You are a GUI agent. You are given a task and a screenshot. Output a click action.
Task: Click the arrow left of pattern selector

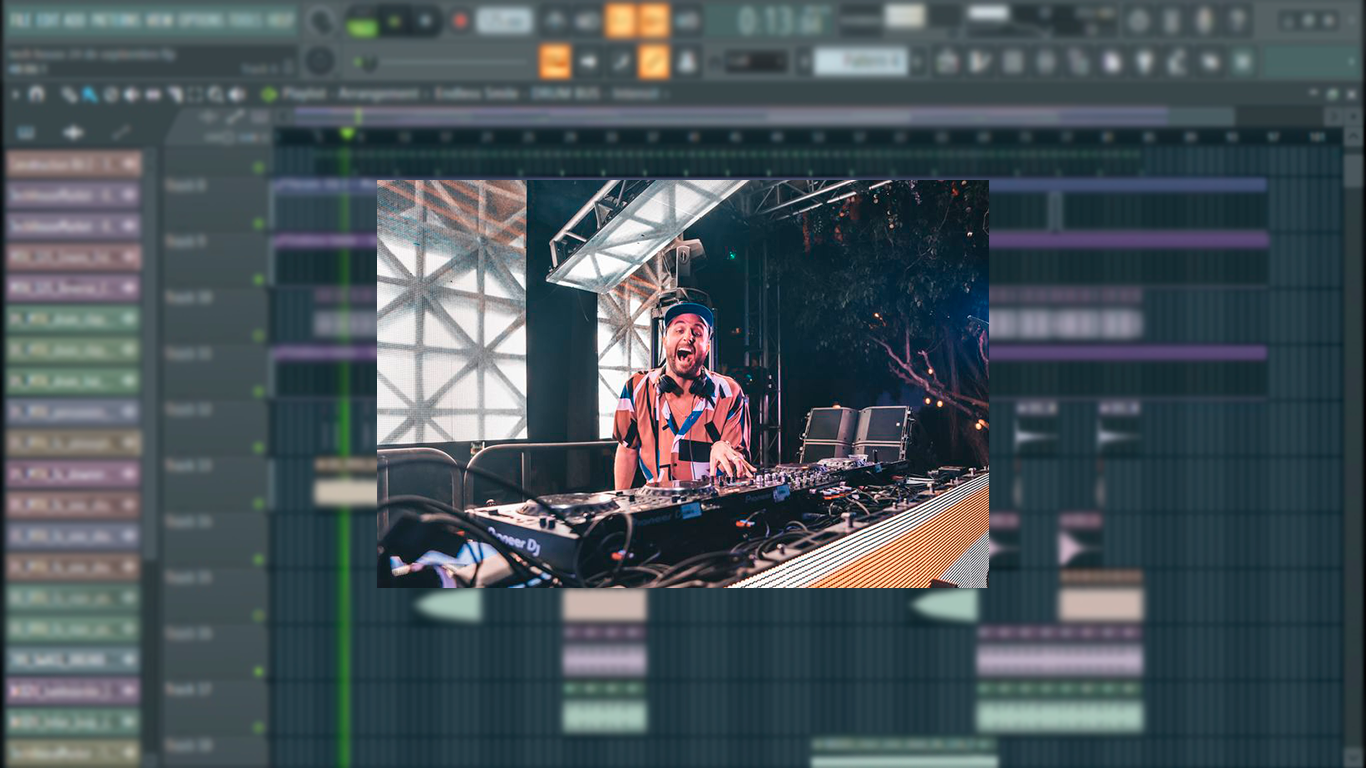click(x=802, y=62)
